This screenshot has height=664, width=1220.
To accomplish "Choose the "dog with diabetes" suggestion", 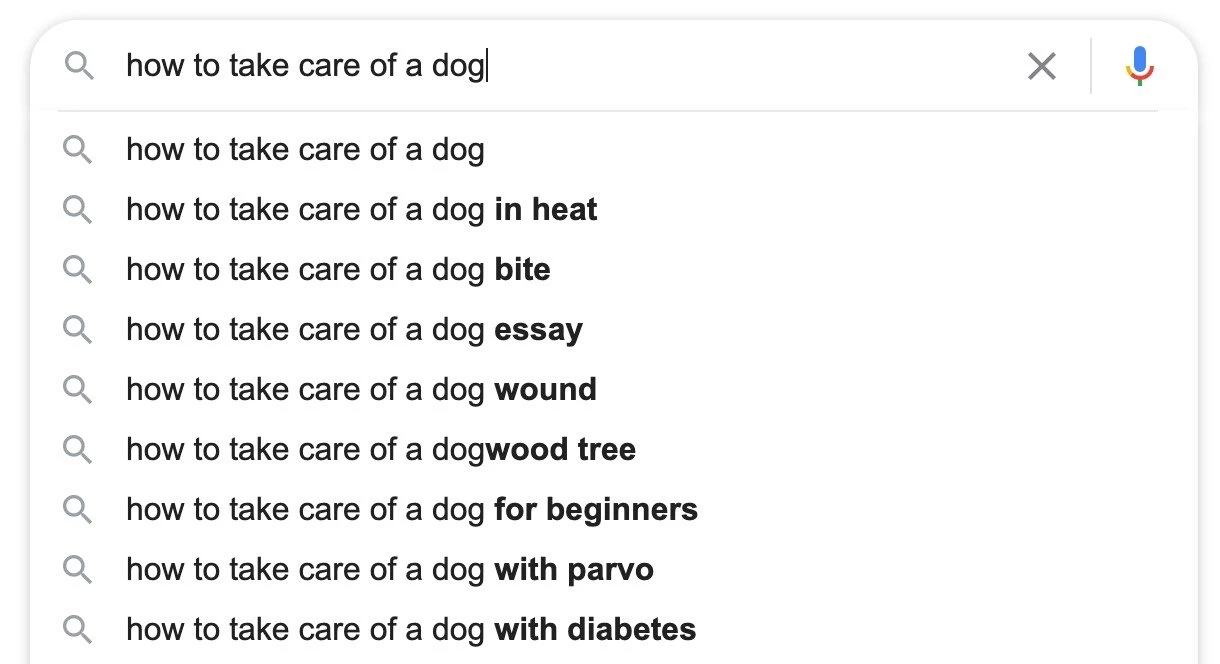I will (411, 630).
